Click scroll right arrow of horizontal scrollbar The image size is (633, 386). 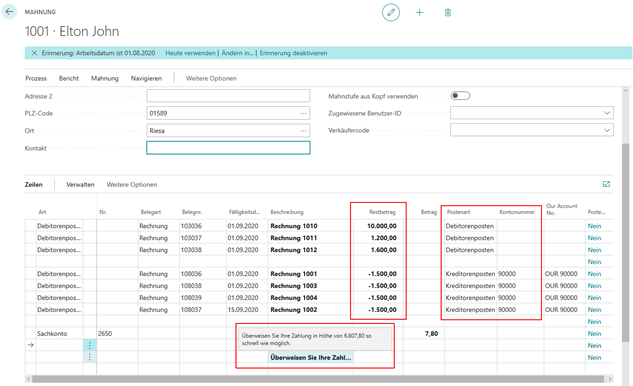610,379
